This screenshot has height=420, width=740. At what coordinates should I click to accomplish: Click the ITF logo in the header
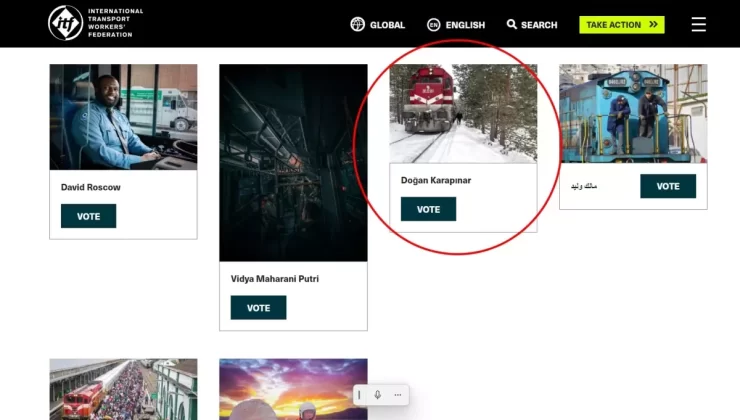(x=66, y=23)
